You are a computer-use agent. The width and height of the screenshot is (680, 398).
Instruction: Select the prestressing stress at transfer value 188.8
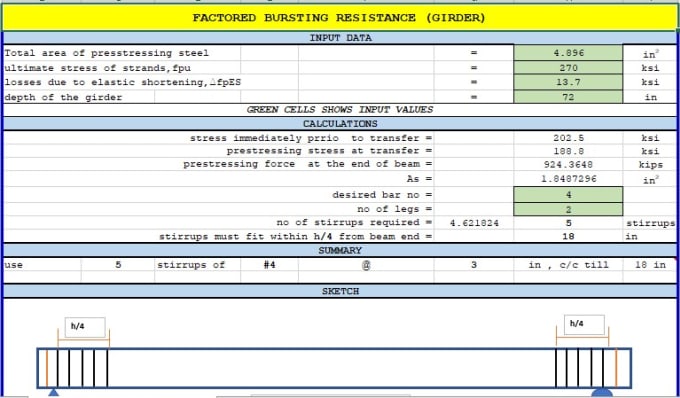568,151
